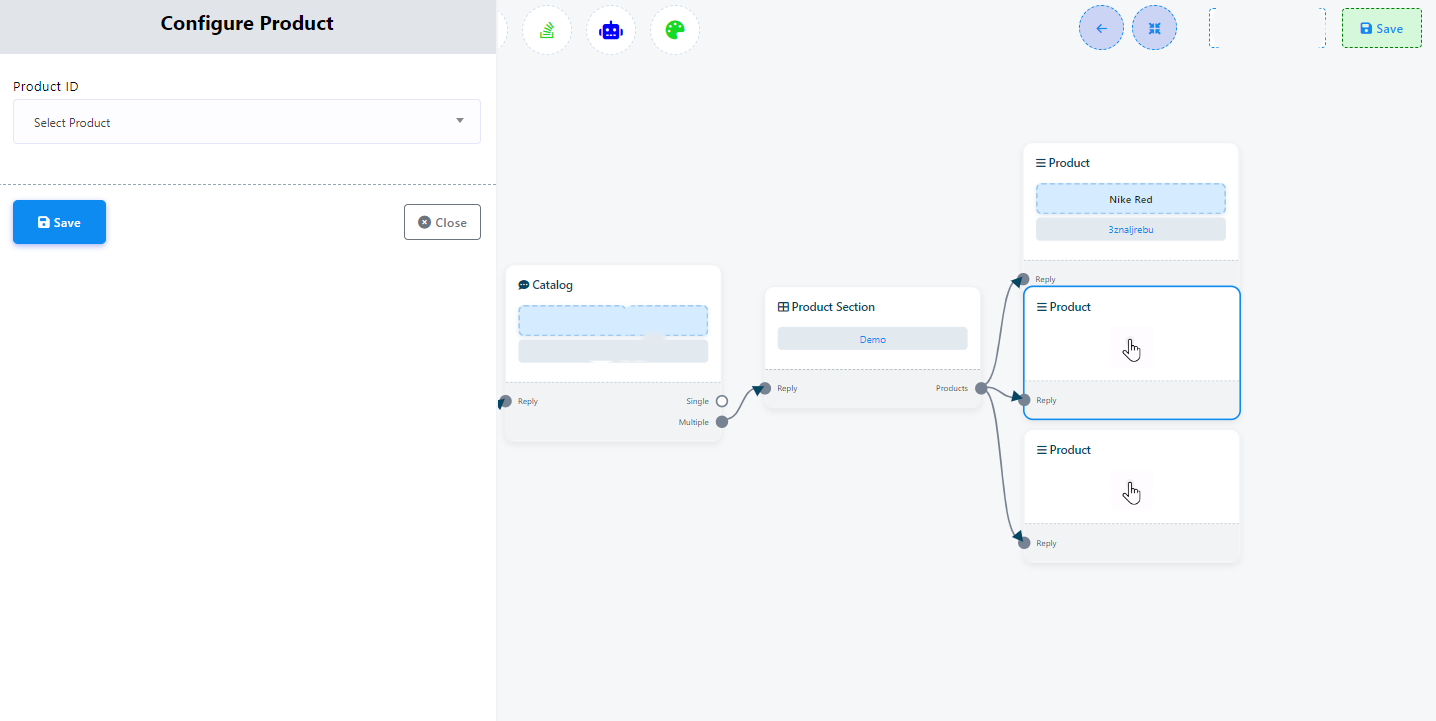Click the green stack layers toolbar icon

pyautogui.click(x=547, y=30)
